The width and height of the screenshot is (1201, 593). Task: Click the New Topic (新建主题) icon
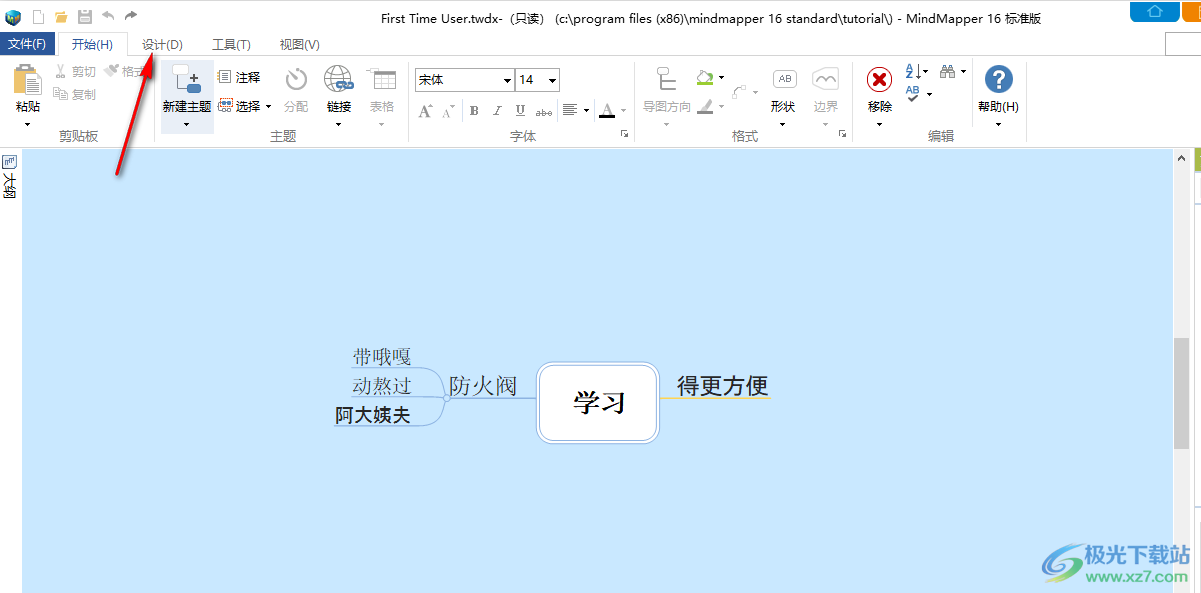[x=186, y=80]
